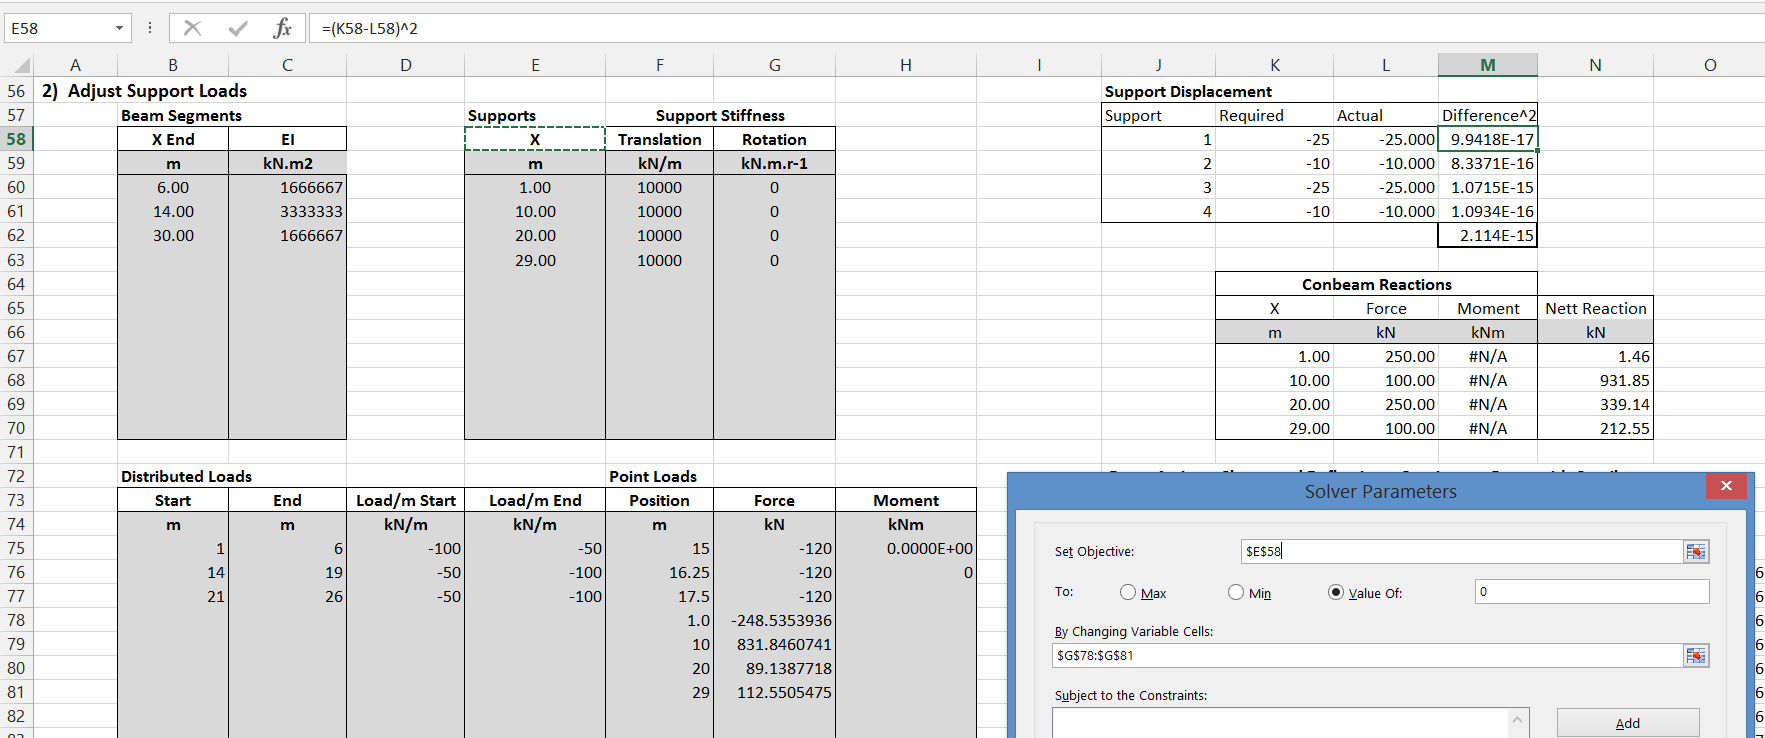Image resolution: width=1765 pixels, height=738 pixels.
Task: Select column M header
Action: tap(1487, 65)
